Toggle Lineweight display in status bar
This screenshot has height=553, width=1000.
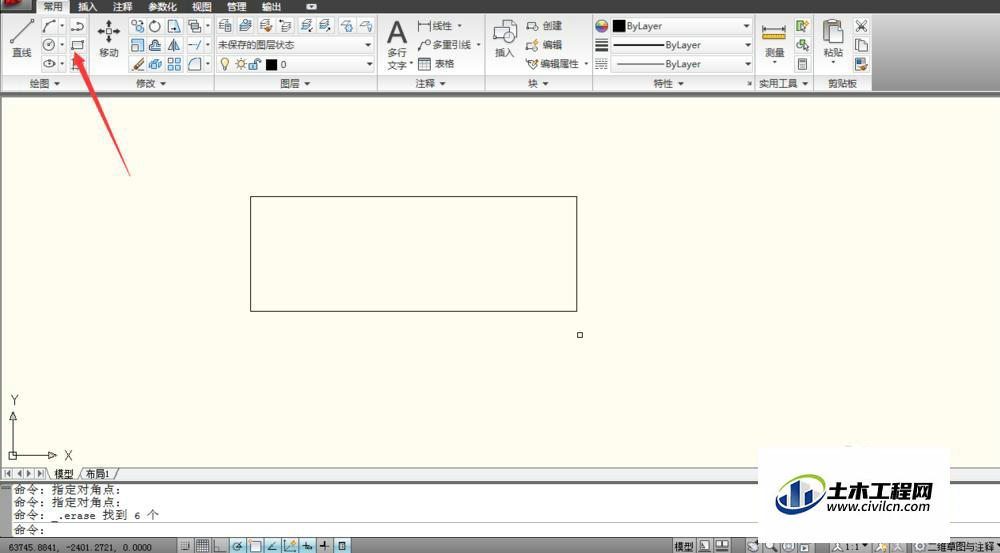[325, 546]
